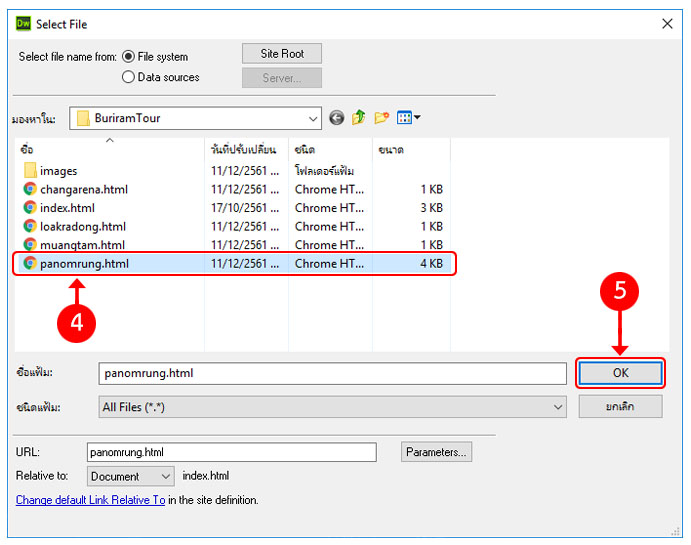Follow the Change default Link Relative To link
The image size is (691, 545).
point(90,500)
